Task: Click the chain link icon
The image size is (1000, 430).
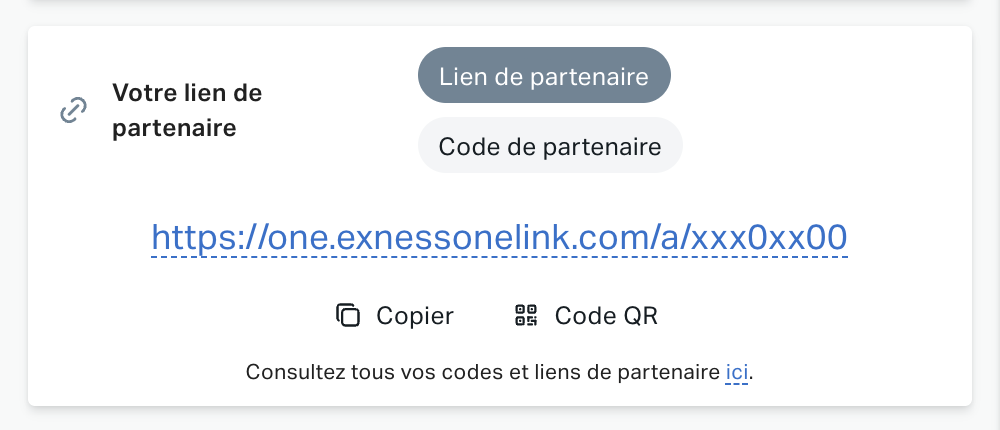Action: (x=74, y=110)
